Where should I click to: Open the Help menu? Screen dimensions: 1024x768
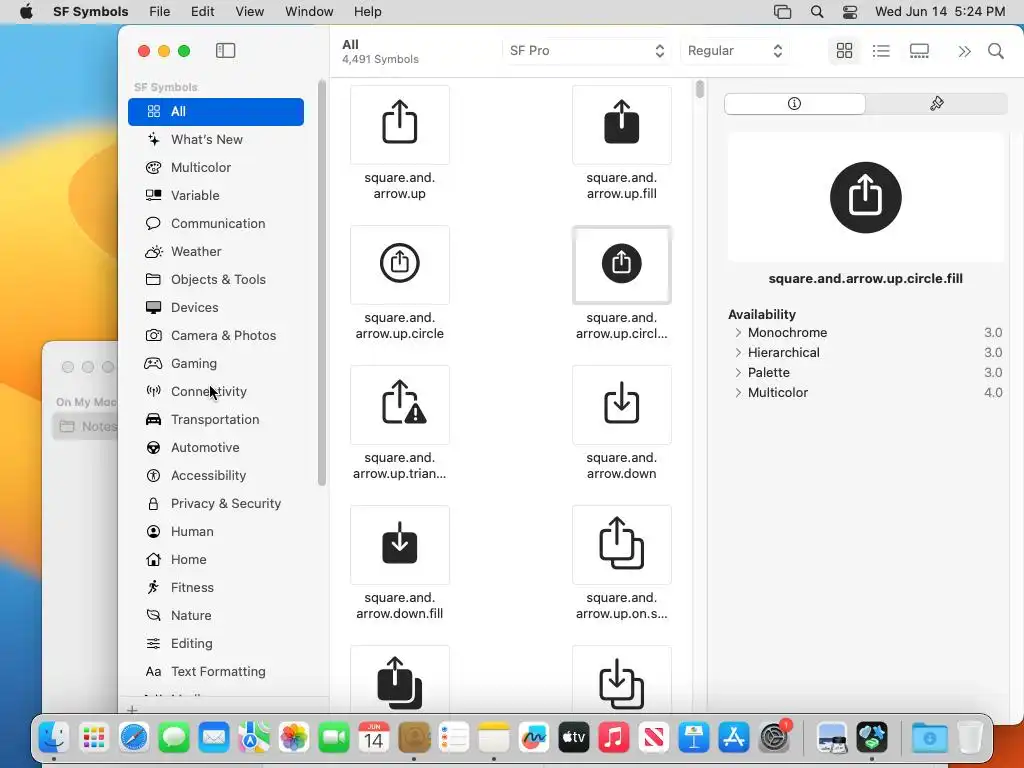coord(368,12)
